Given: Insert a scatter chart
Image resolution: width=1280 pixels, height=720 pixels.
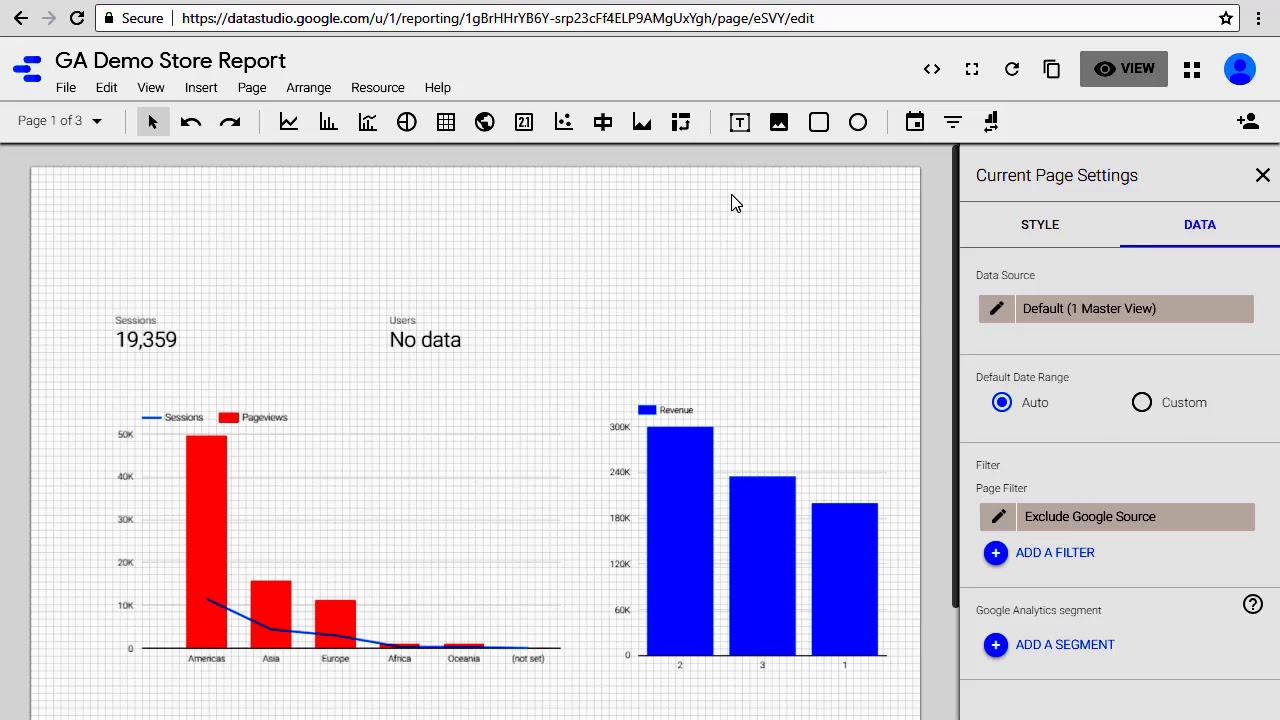Looking at the screenshot, I should pyautogui.click(x=563, y=122).
